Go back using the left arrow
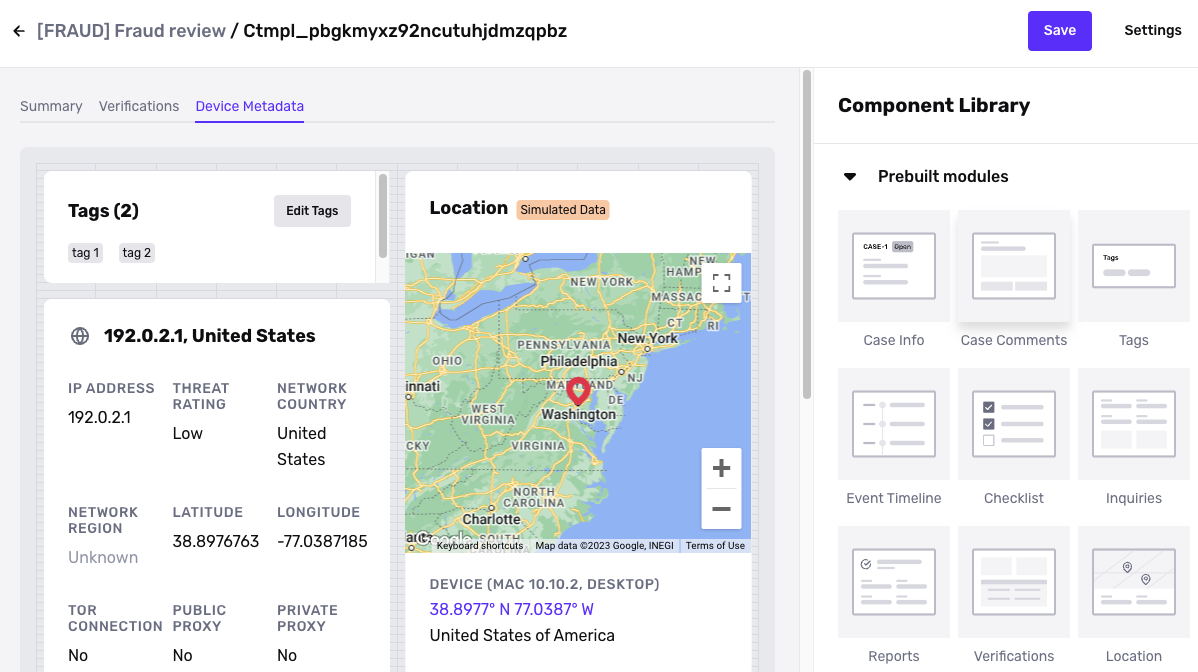The height and width of the screenshot is (672, 1198). pyautogui.click(x=19, y=31)
